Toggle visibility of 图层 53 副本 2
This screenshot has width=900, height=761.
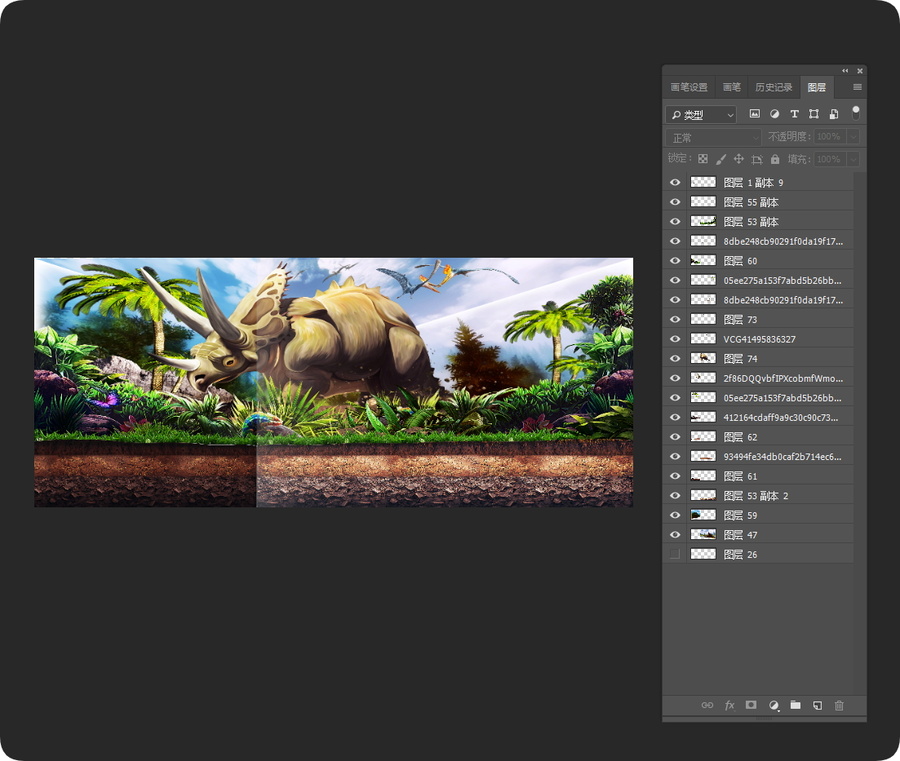pos(675,496)
